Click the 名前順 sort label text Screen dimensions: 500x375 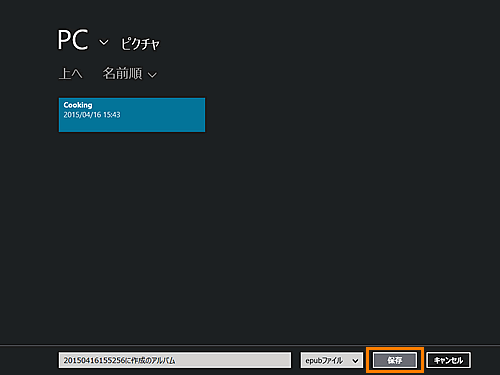[122, 73]
